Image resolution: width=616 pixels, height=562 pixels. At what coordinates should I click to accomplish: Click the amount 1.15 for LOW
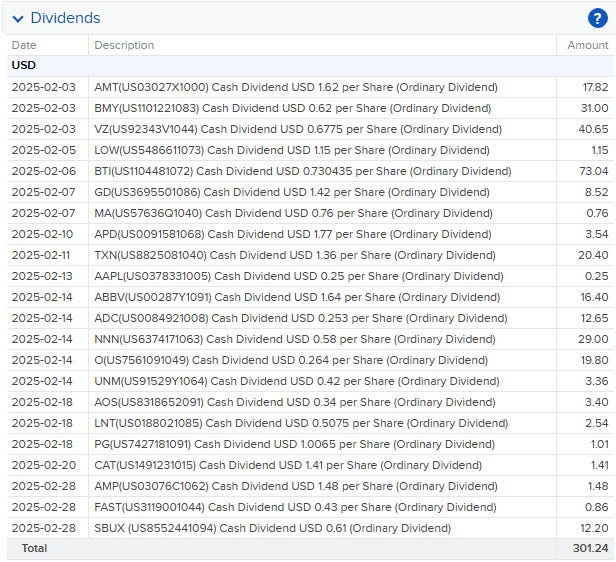click(x=600, y=150)
